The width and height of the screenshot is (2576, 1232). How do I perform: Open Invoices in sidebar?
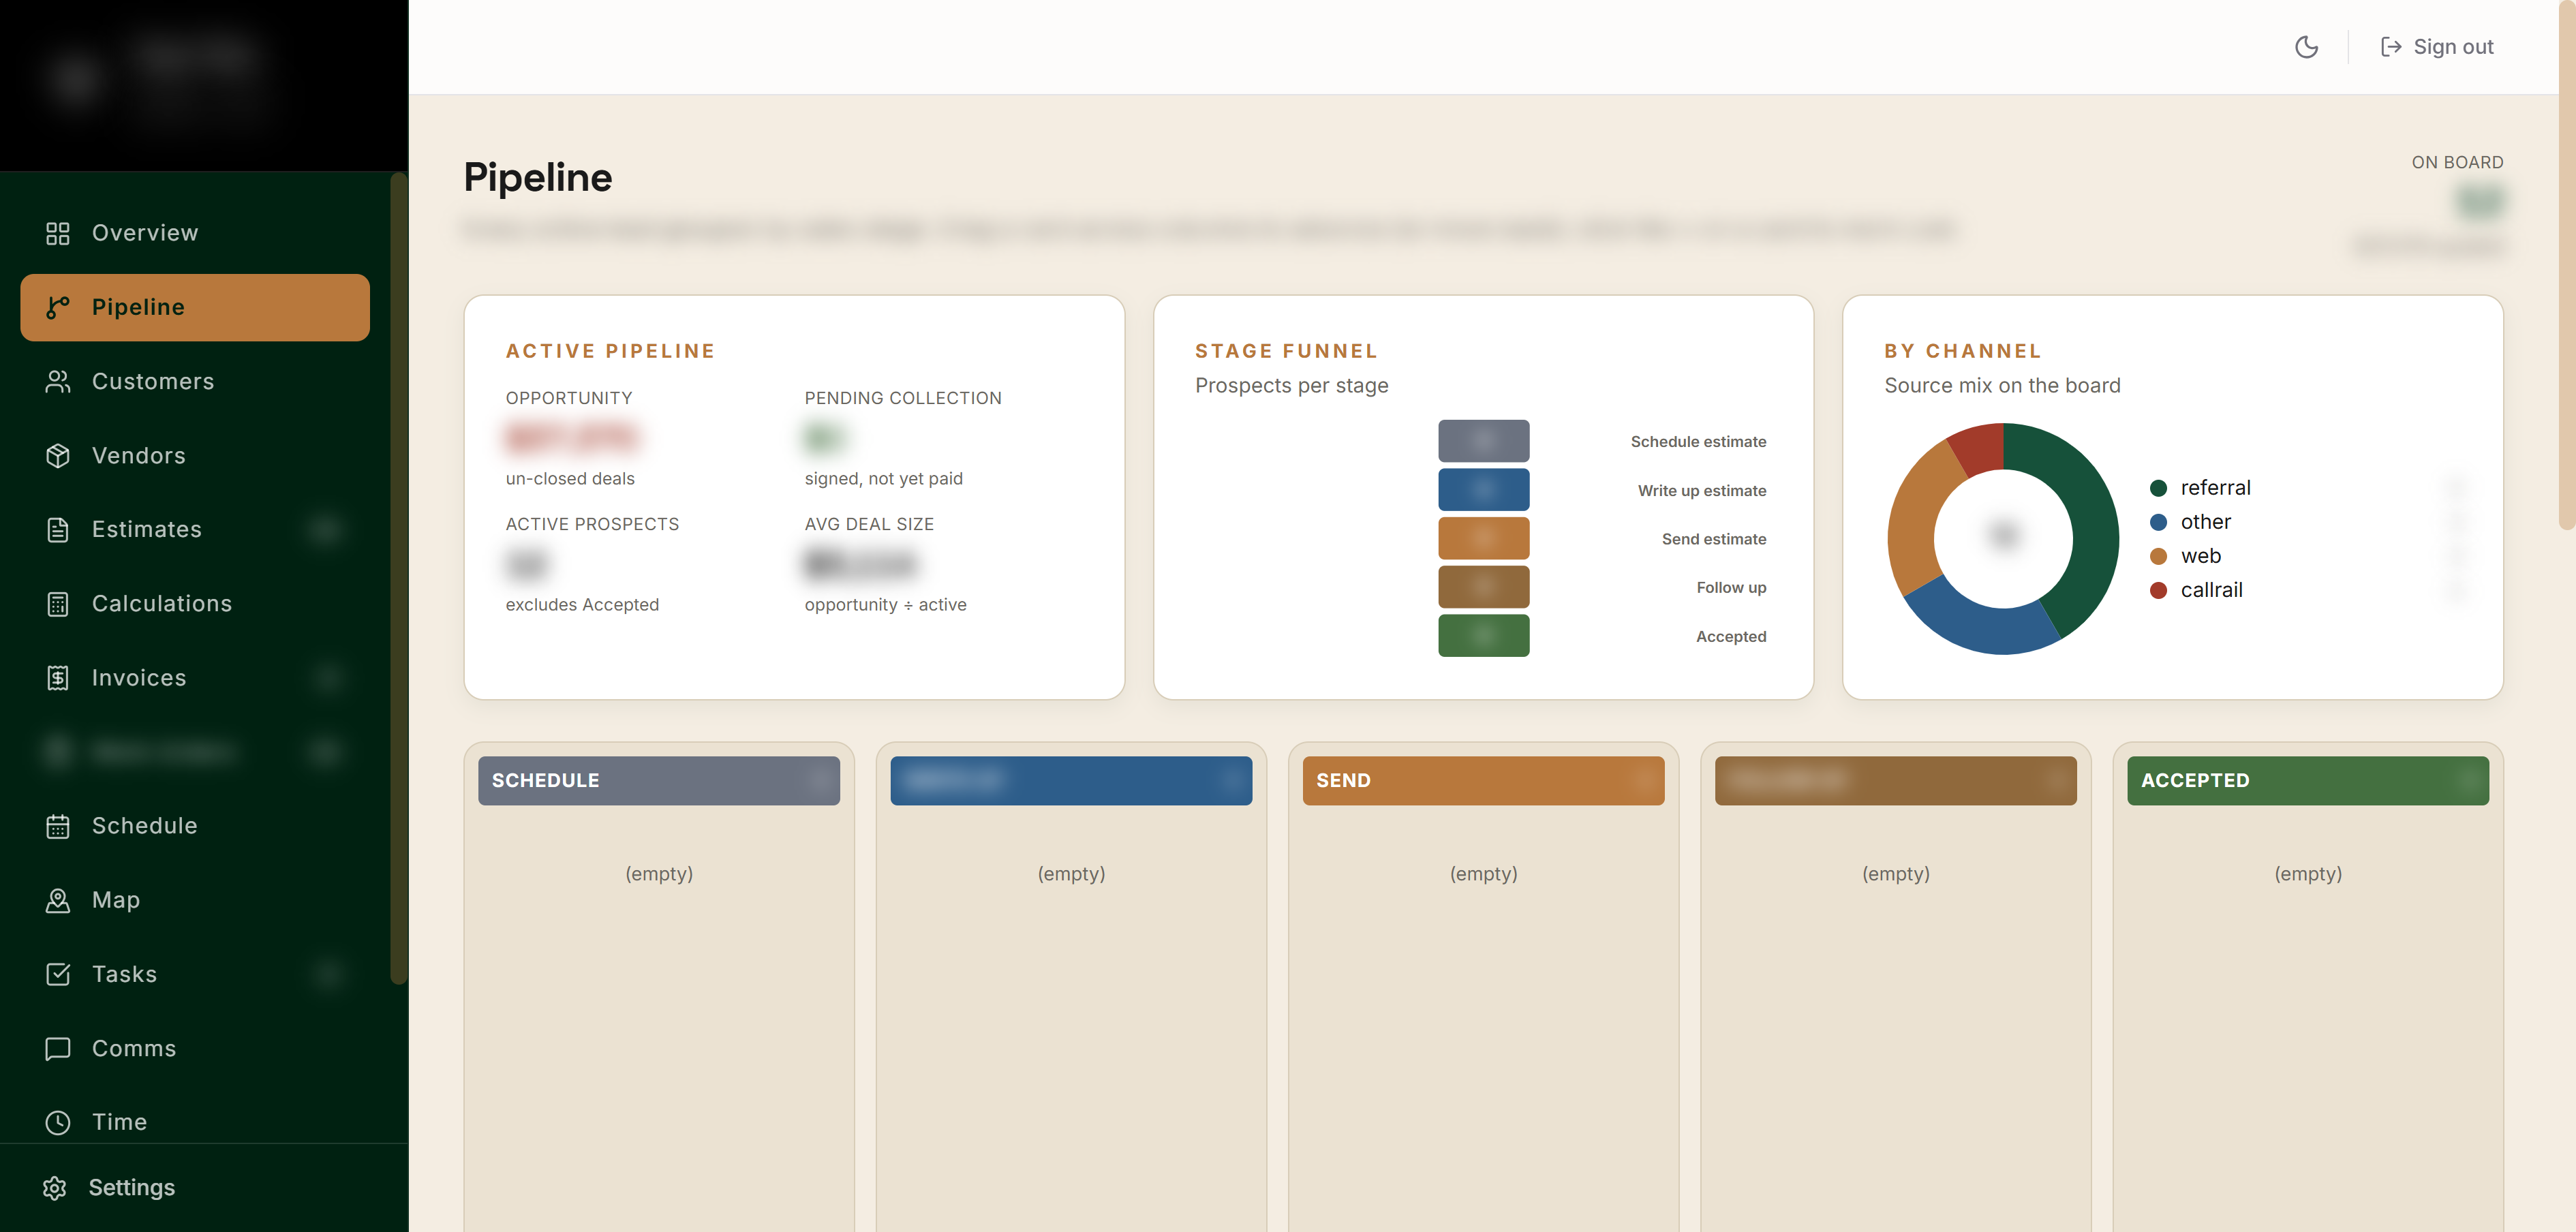[x=195, y=677]
